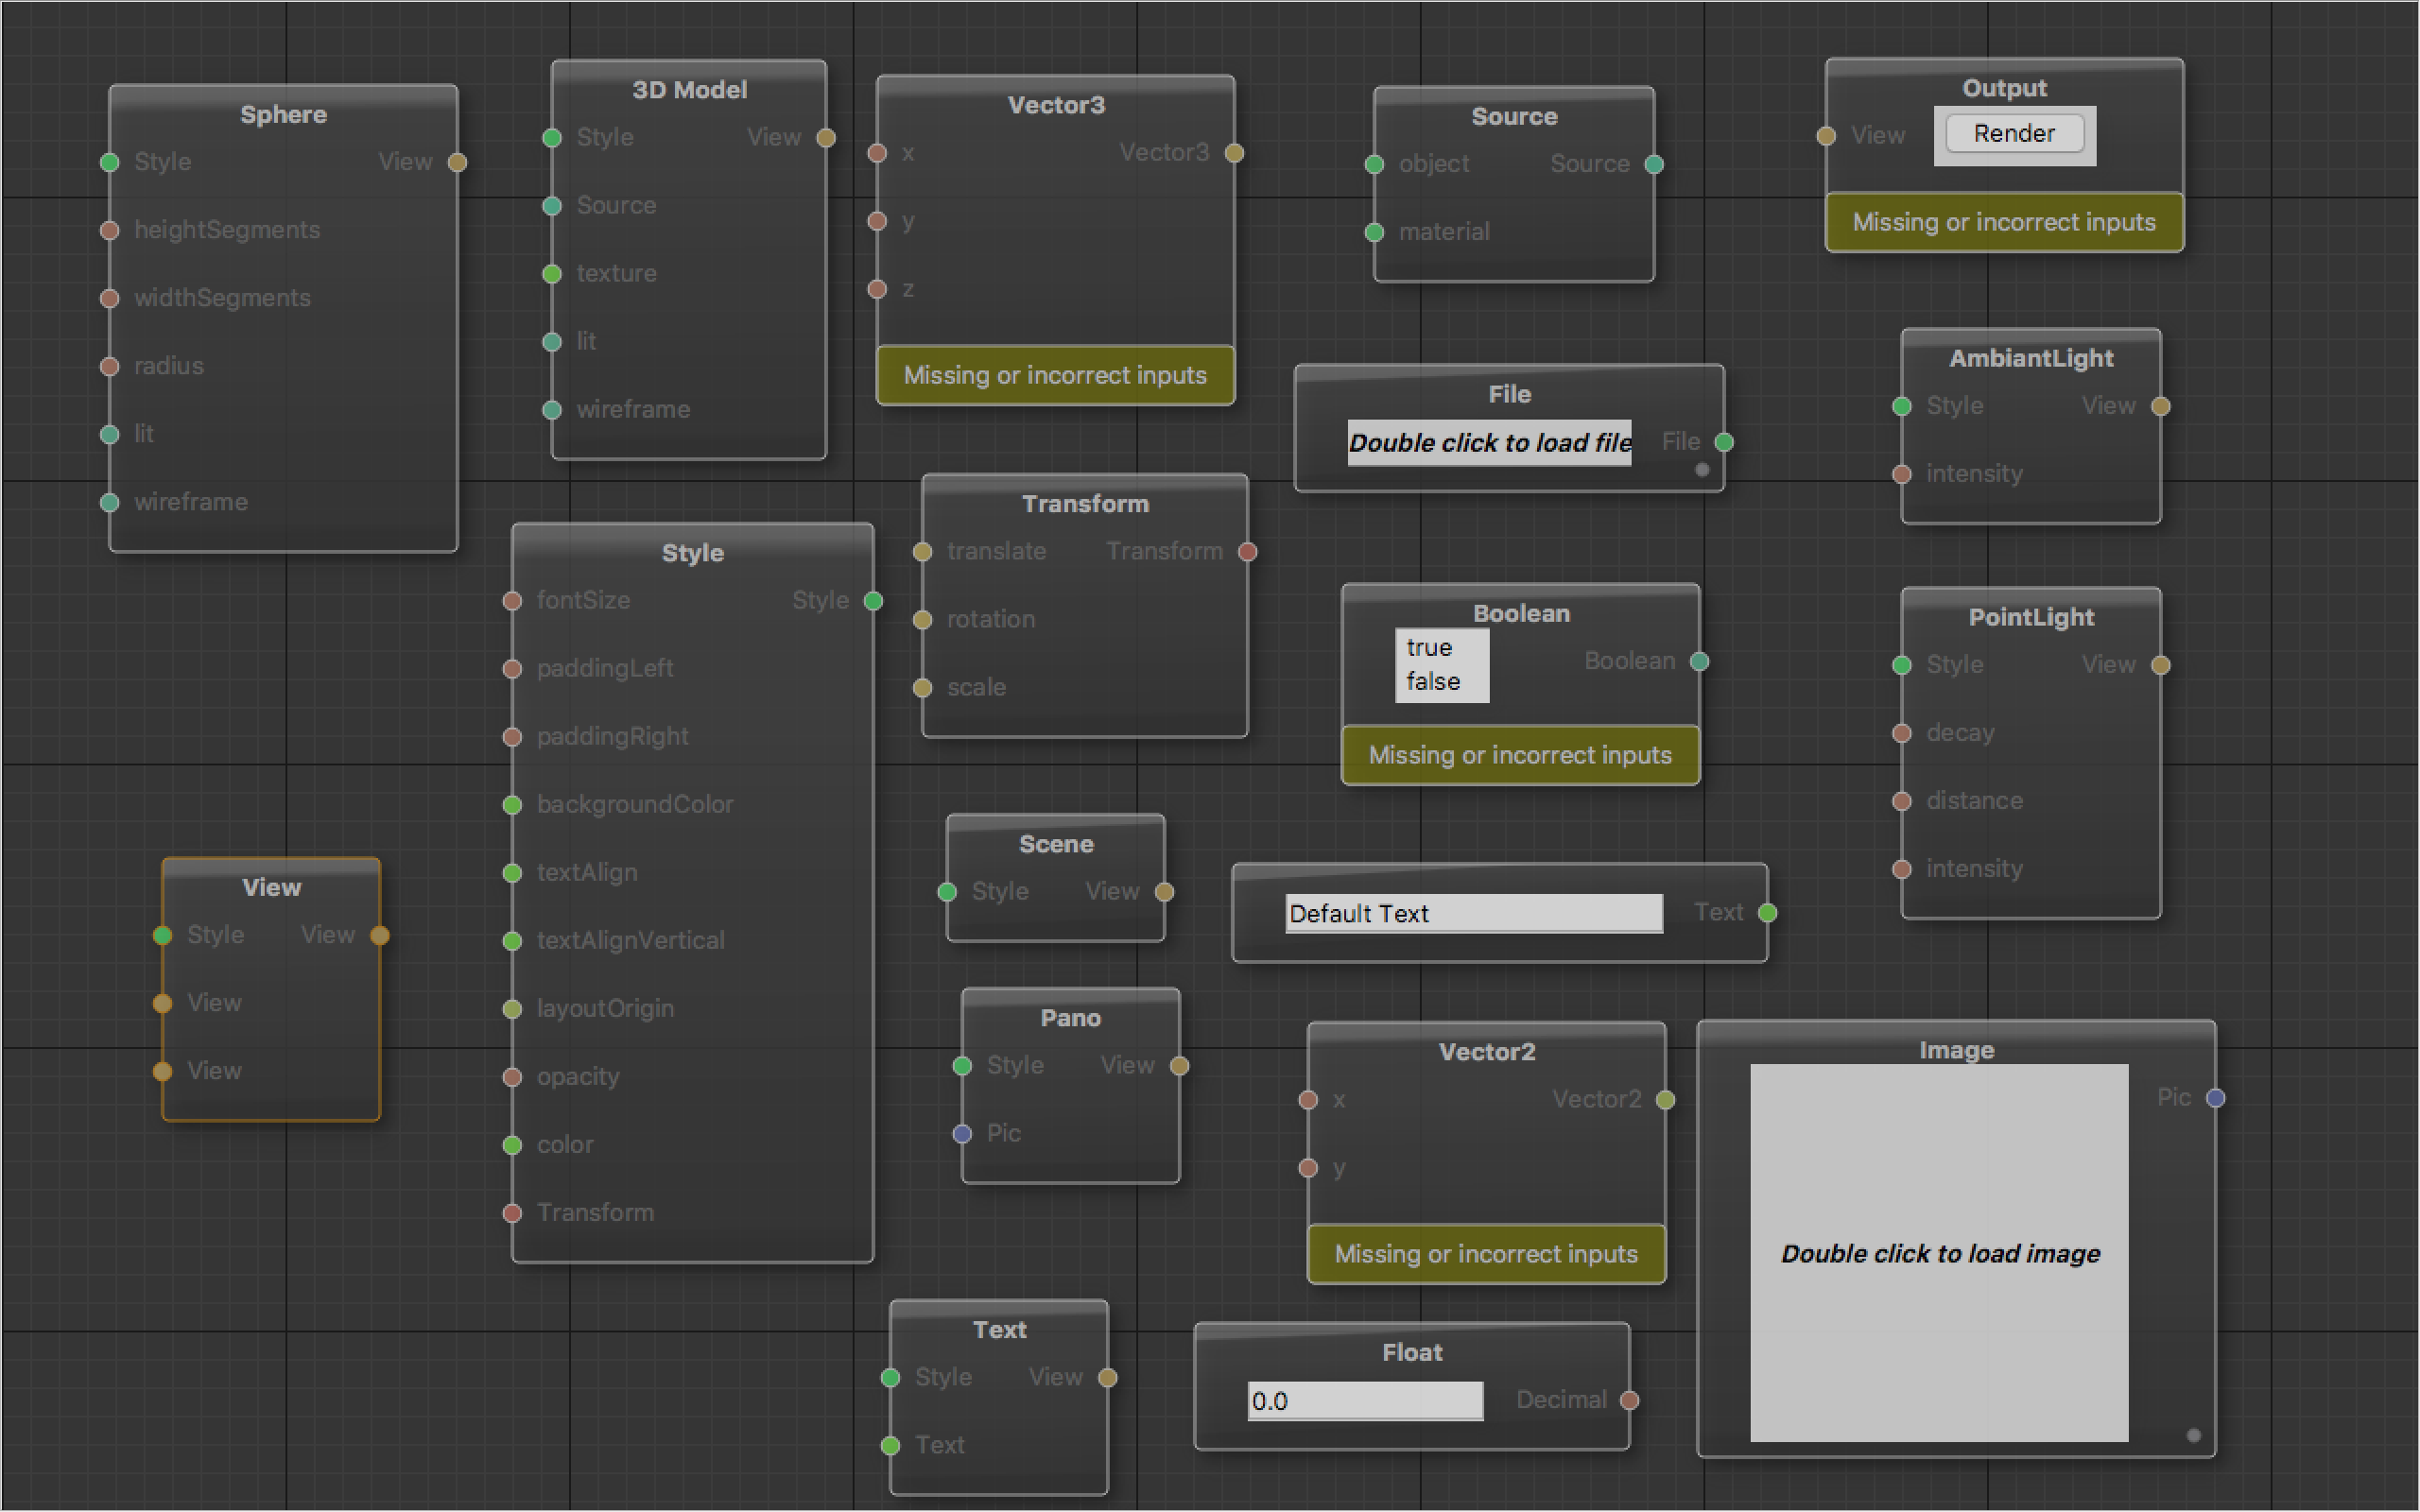This screenshot has width=2420, height=1512.
Task: Click the Image node's resize handle dot
Action: click(x=2193, y=1435)
